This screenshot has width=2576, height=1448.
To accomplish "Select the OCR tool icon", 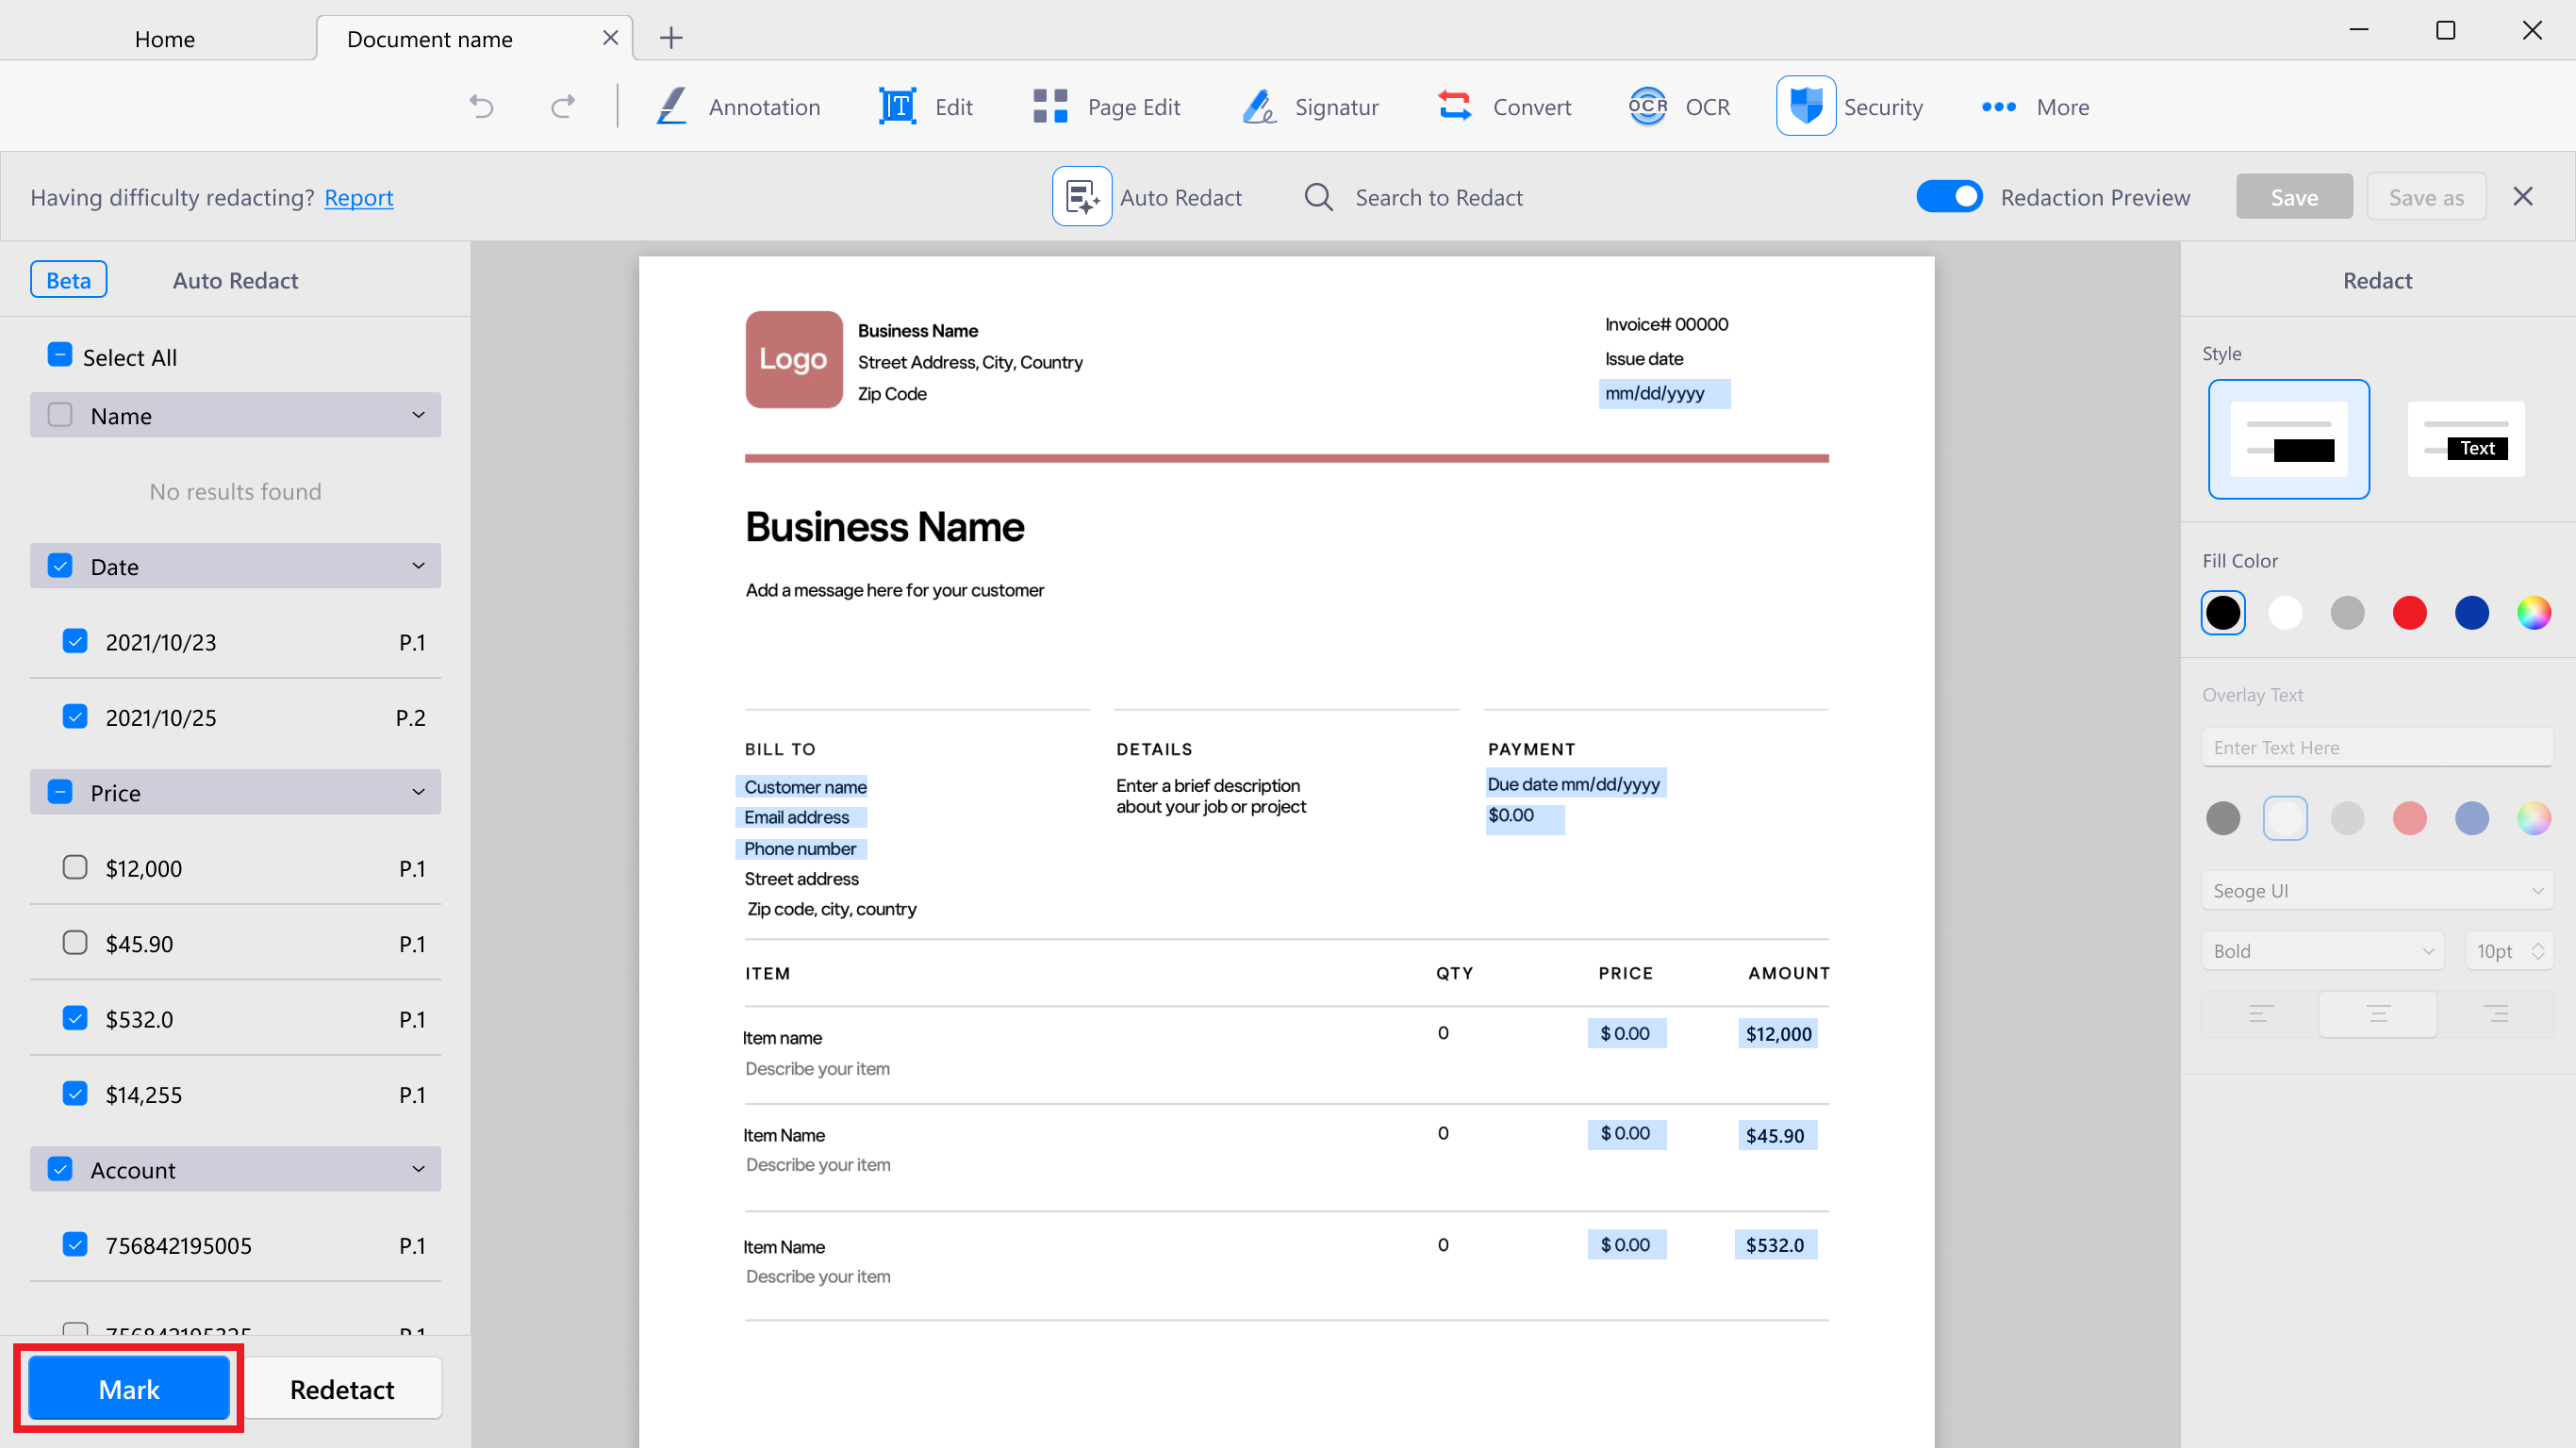I will pyautogui.click(x=1647, y=106).
